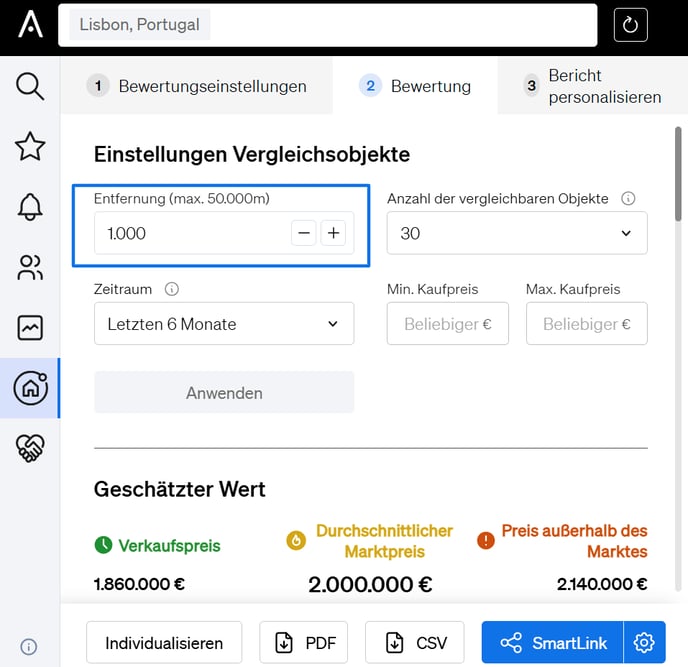Click the refresh icon next to search

(x=630, y=25)
